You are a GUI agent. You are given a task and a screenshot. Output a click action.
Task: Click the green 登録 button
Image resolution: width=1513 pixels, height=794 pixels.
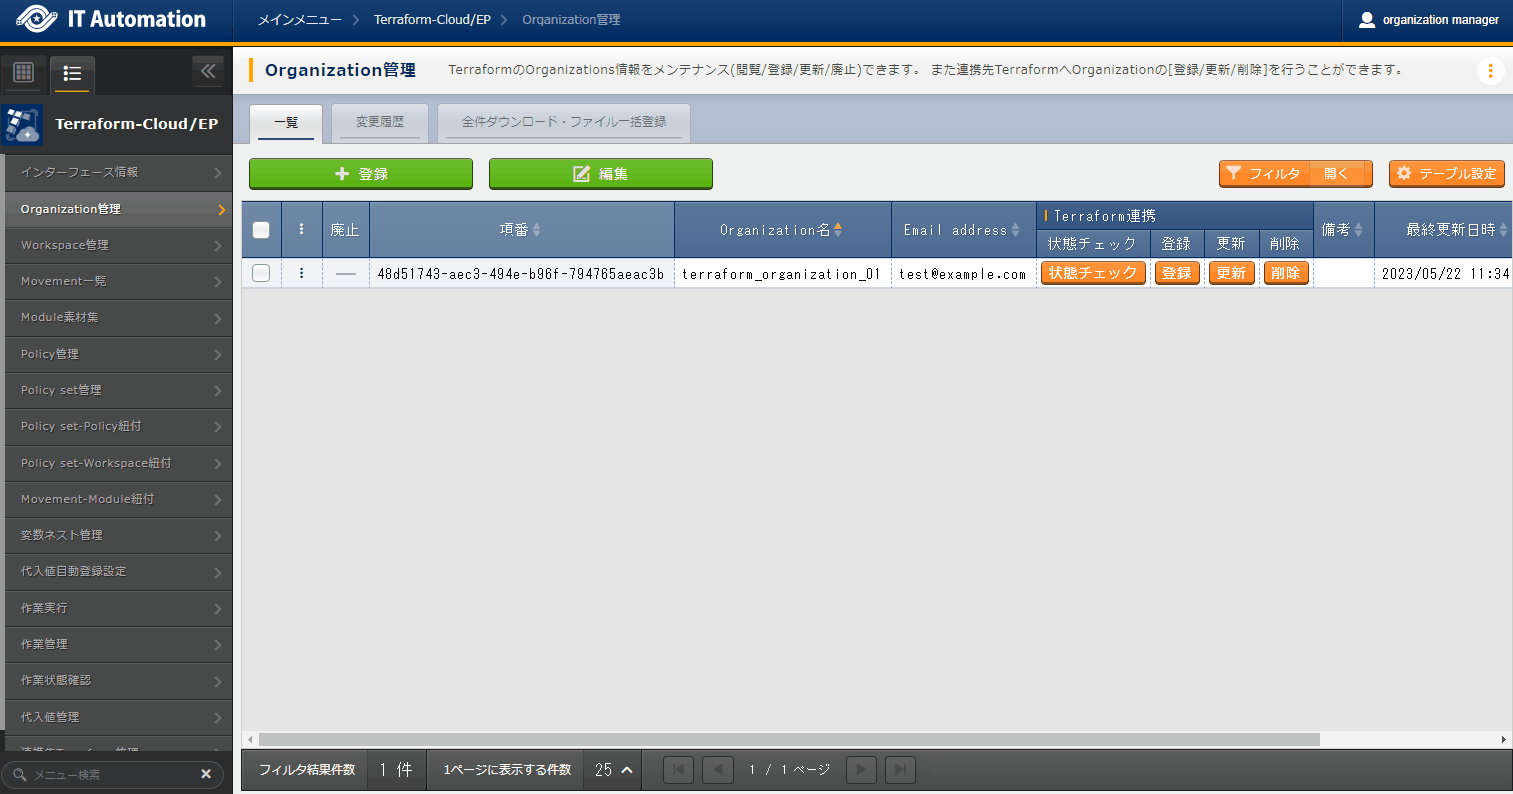point(360,173)
